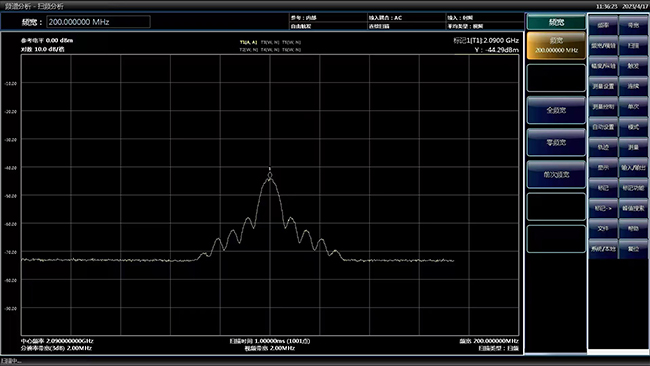Open the 标记 (marker) menu
Screen dimensions: 650x366
tap(603, 188)
